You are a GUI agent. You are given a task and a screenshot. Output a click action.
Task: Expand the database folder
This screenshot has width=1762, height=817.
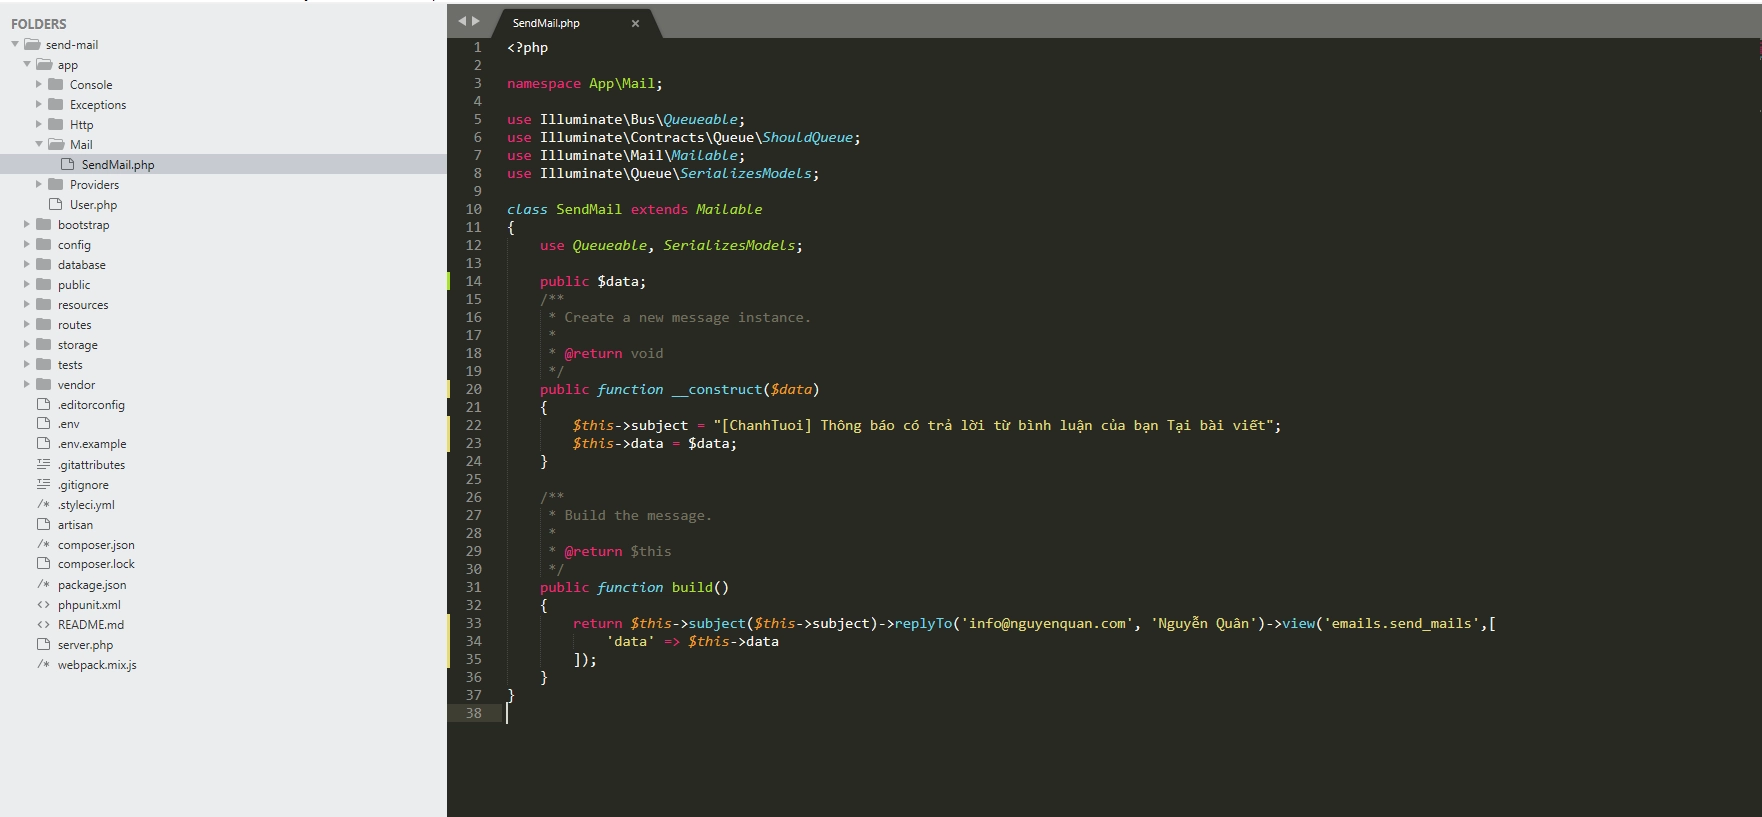coord(27,265)
